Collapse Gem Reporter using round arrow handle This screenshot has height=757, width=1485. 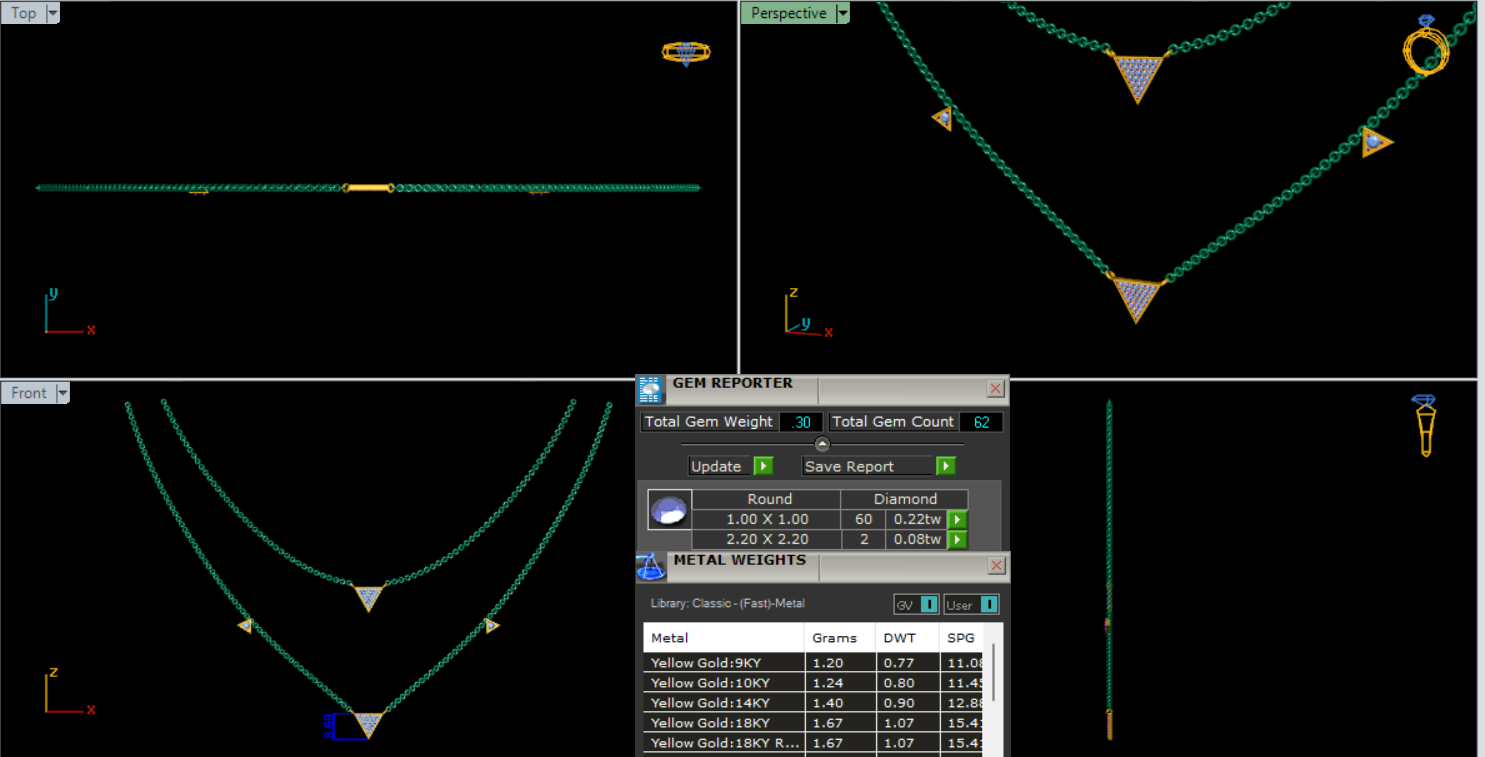click(x=822, y=445)
